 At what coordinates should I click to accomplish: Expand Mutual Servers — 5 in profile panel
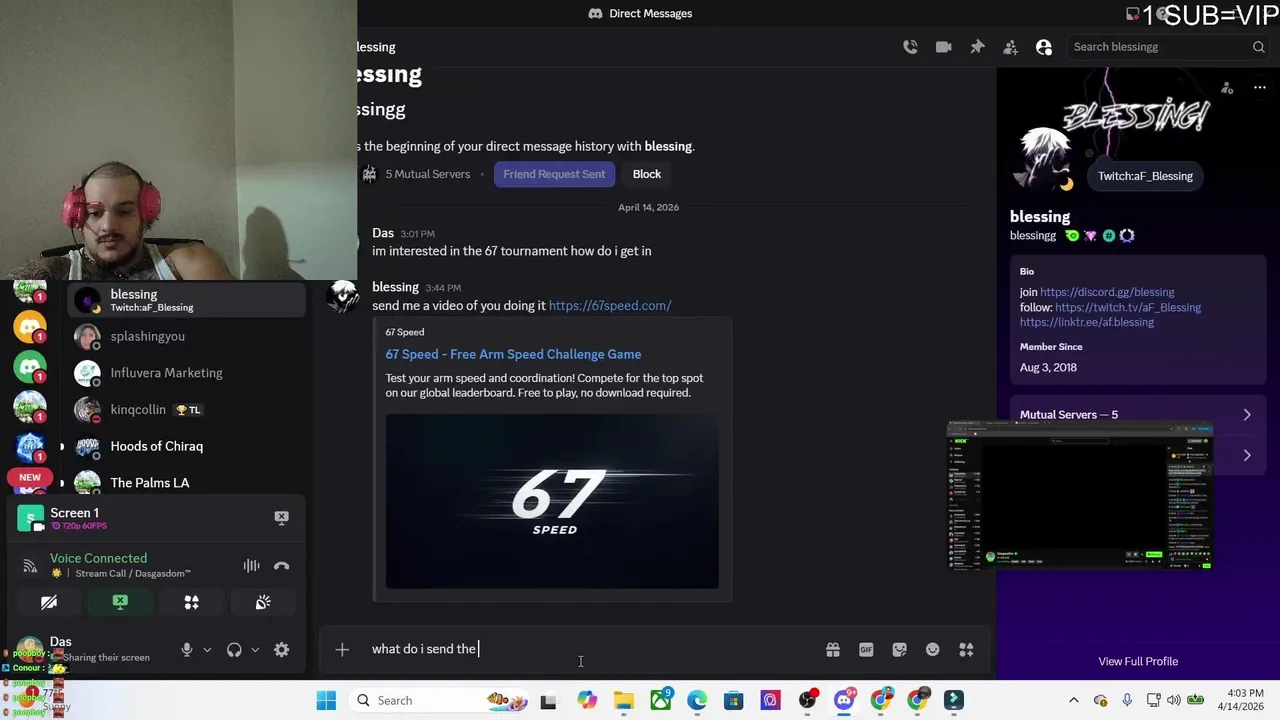click(x=1137, y=415)
